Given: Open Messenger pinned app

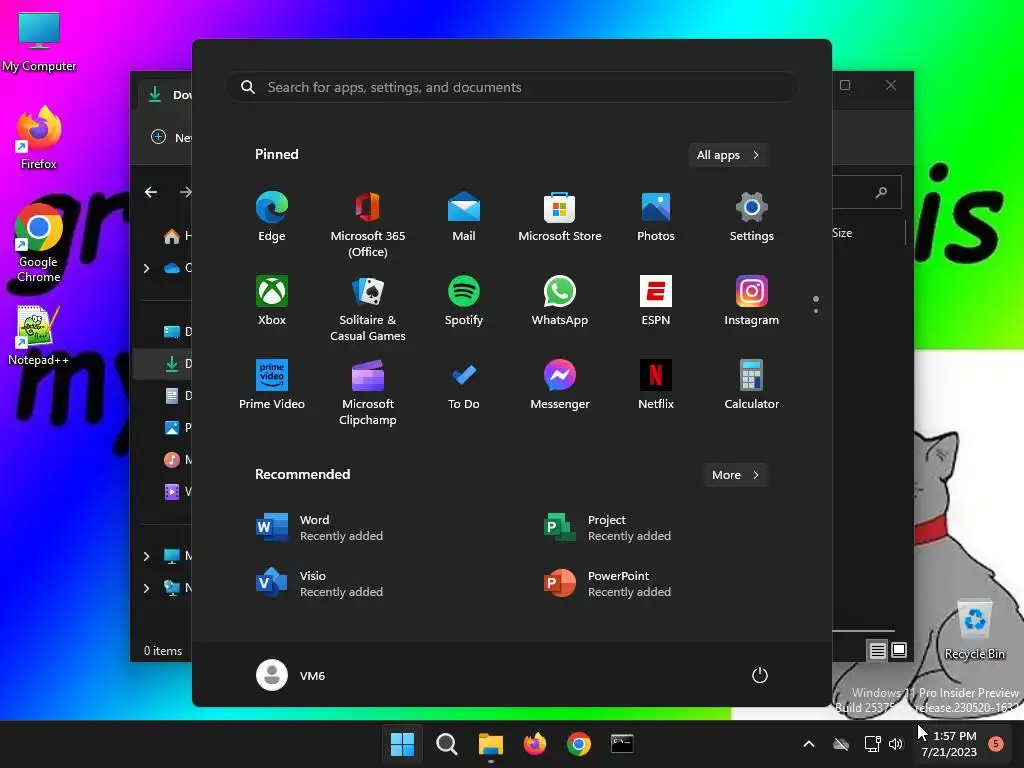Looking at the screenshot, I should pyautogui.click(x=560, y=385).
